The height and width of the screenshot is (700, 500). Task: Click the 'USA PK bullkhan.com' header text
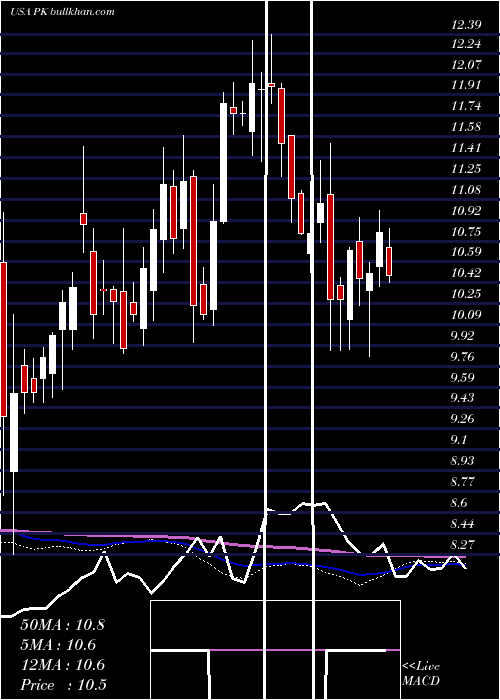pos(62,12)
